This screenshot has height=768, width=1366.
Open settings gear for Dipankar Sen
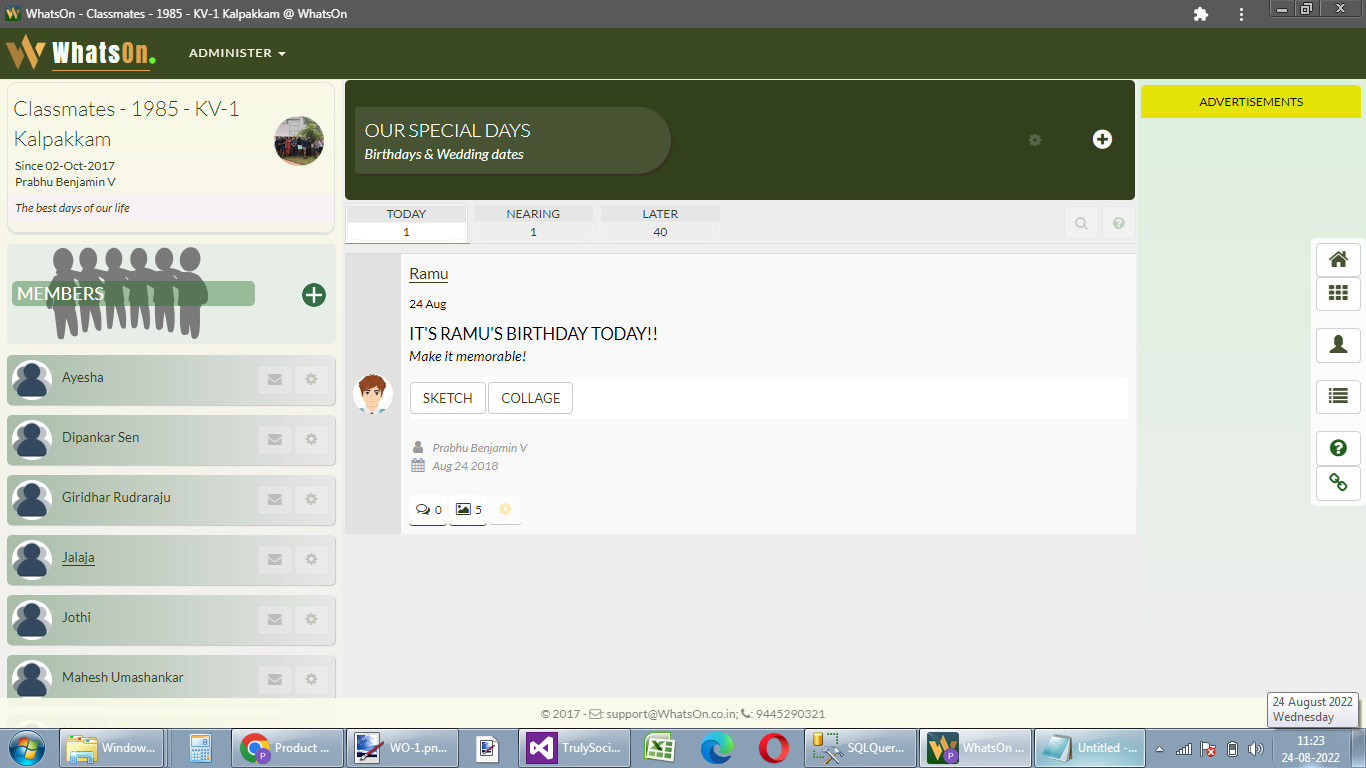point(311,439)
